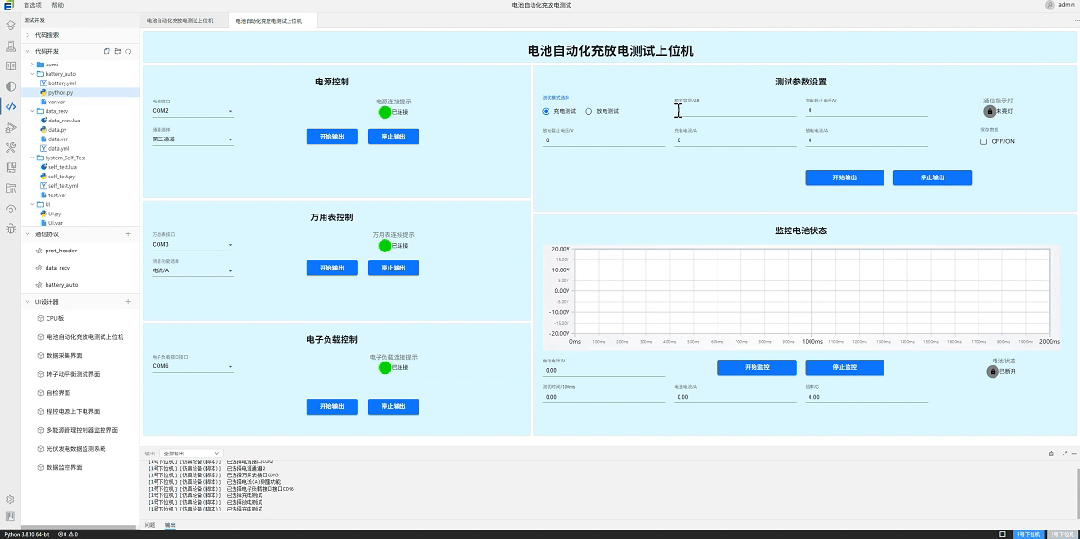Click the plus icon beside UI设计器 section
This screenshot has width=1080, height=539.
[x=128, y=302]
